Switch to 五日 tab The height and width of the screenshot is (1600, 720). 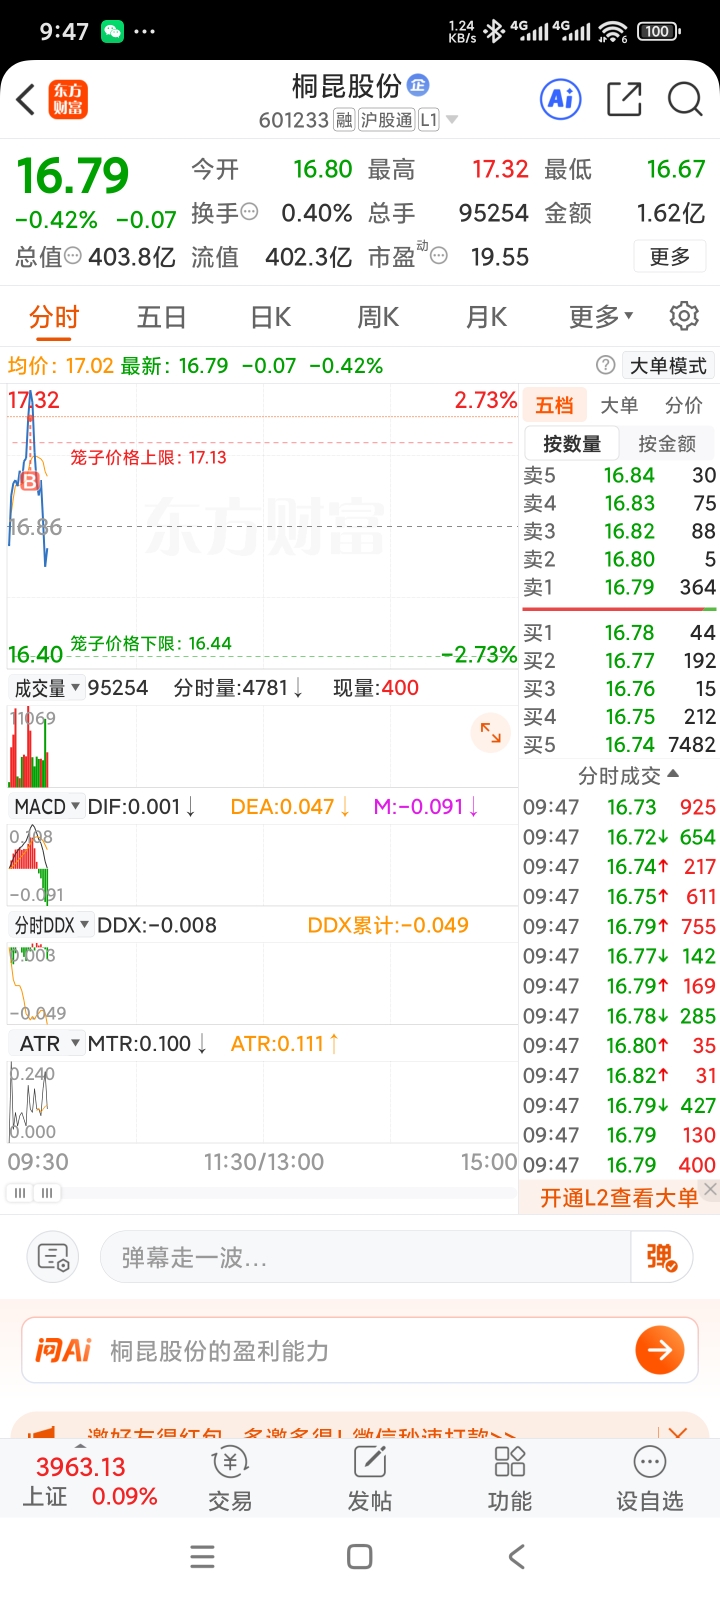pos(162,317)
